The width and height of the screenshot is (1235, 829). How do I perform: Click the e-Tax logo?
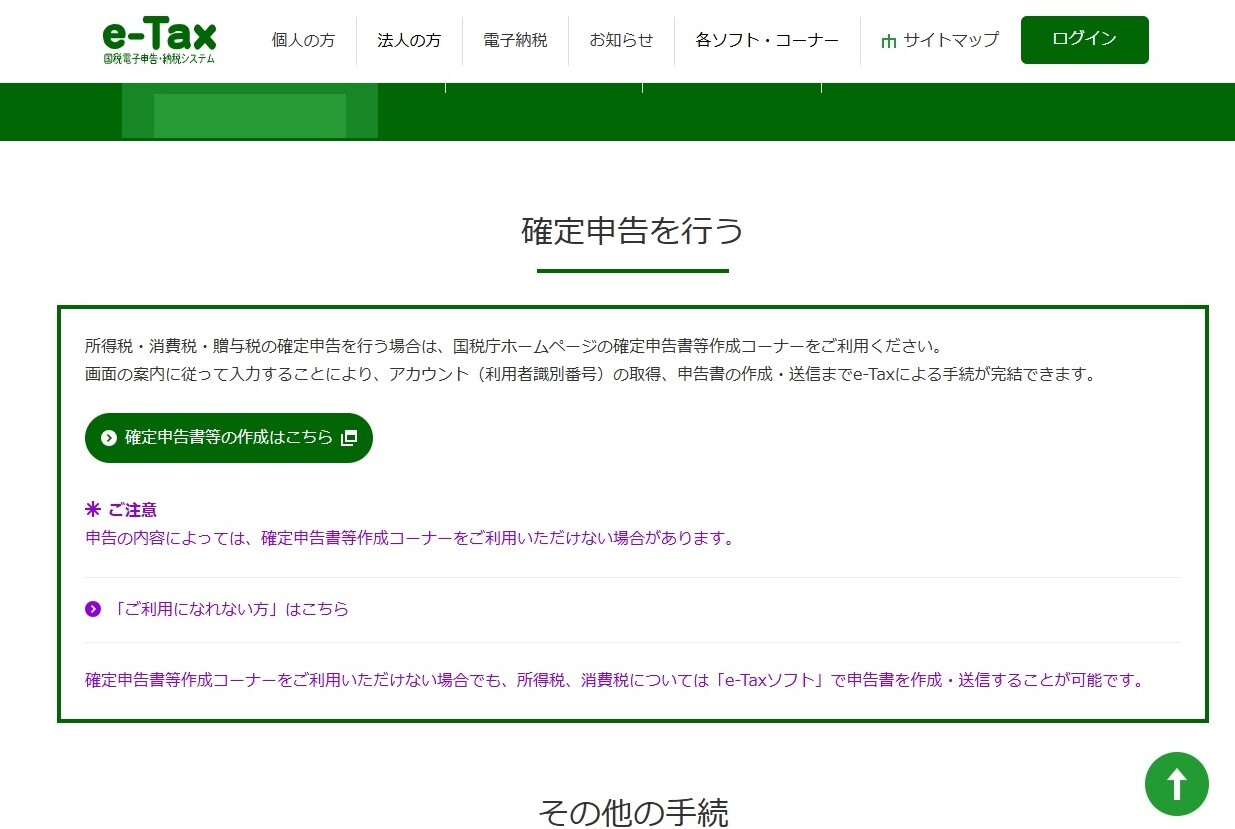click(159, 40)
